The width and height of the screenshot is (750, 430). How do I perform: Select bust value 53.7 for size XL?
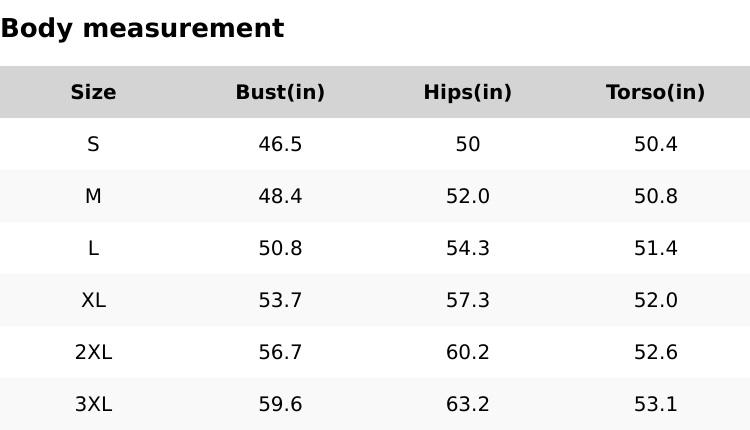point(280,300)
